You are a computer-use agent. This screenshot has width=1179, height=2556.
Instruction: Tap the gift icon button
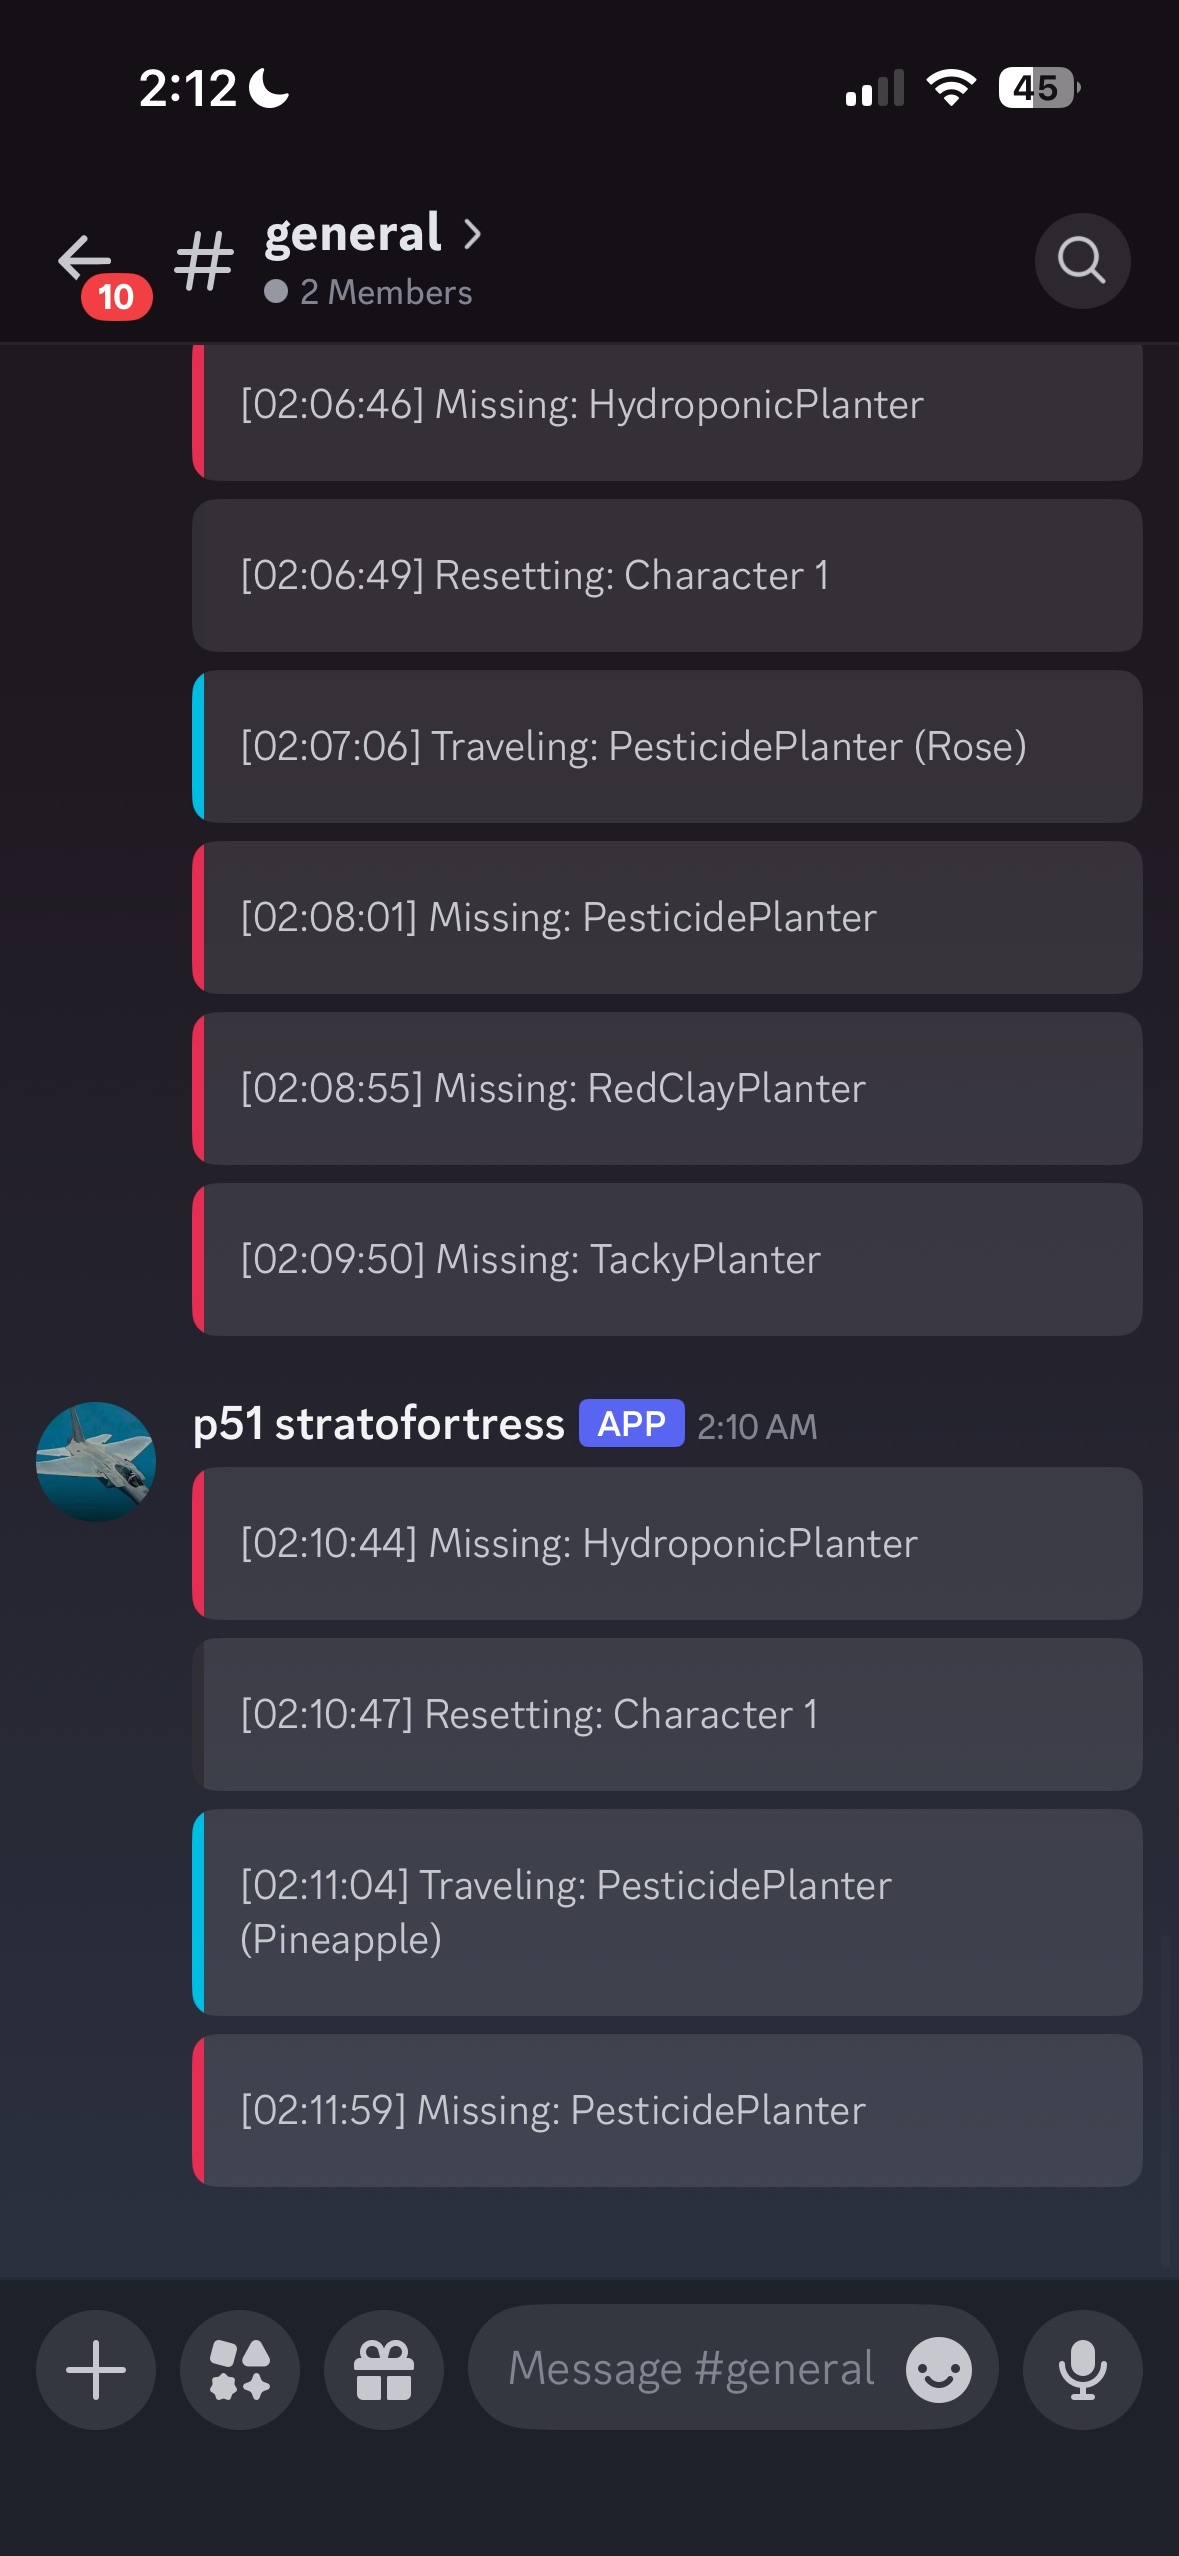pos(384,2369)
